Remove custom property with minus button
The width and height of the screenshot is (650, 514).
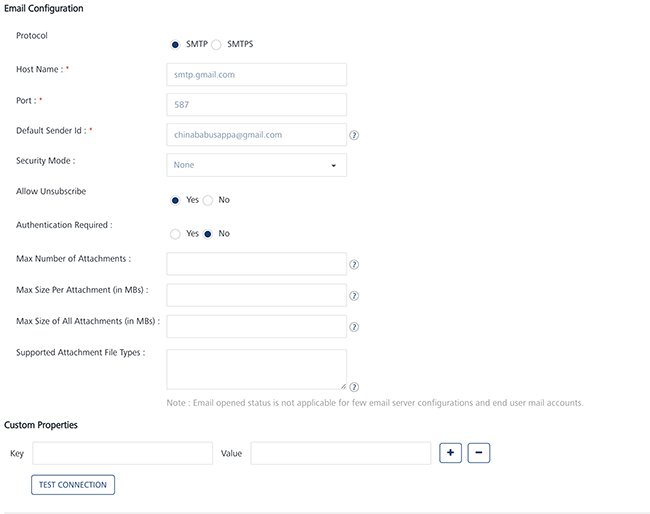(478, 453)
